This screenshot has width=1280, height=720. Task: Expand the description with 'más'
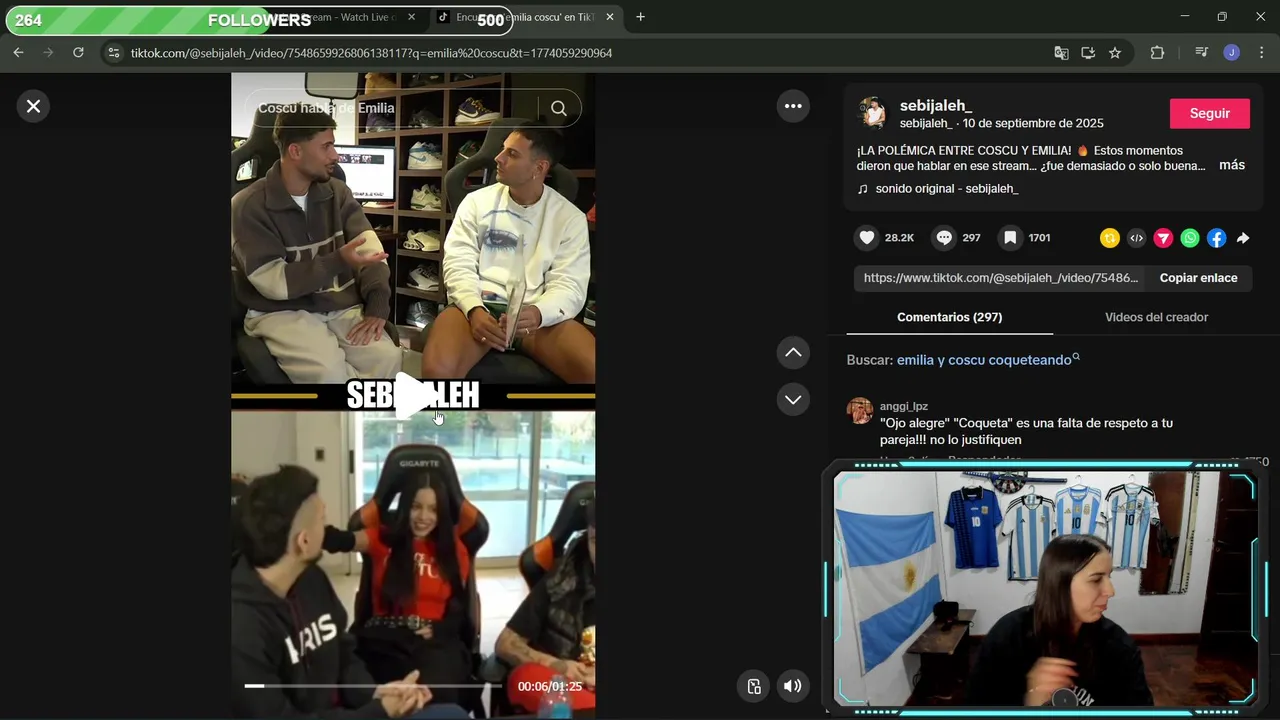pos(1232,165)
